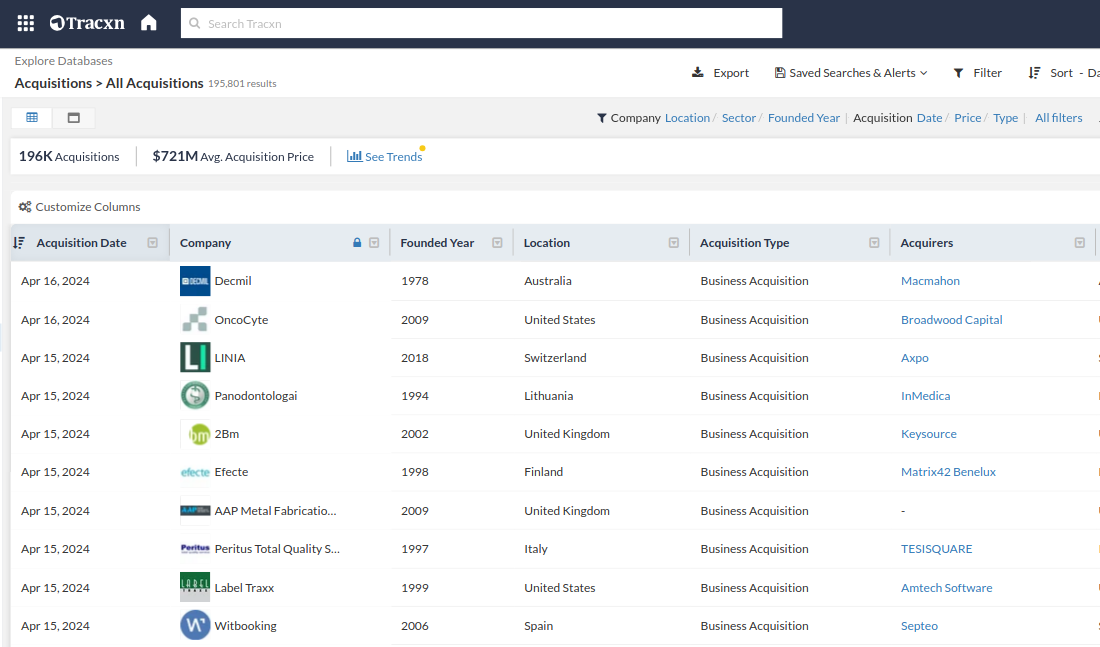Select the Sector company filter

tap(739, 118)
